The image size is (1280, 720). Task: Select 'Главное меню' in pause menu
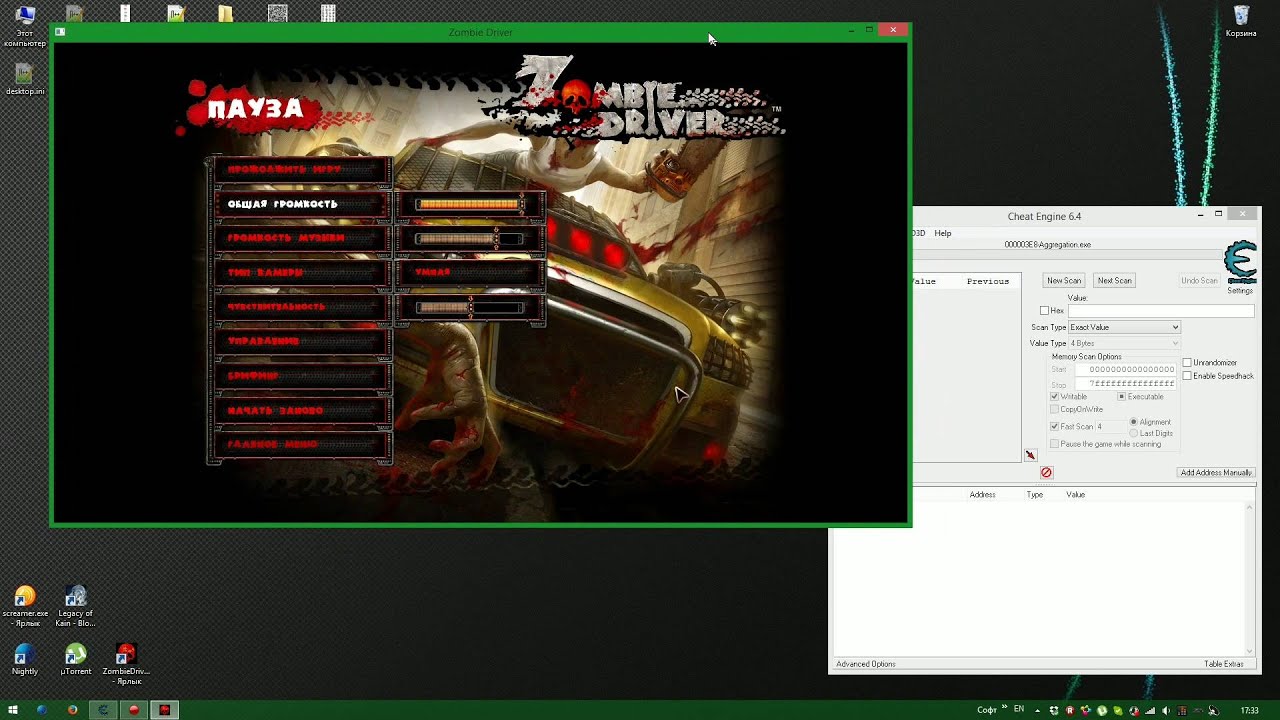[301, 444]
